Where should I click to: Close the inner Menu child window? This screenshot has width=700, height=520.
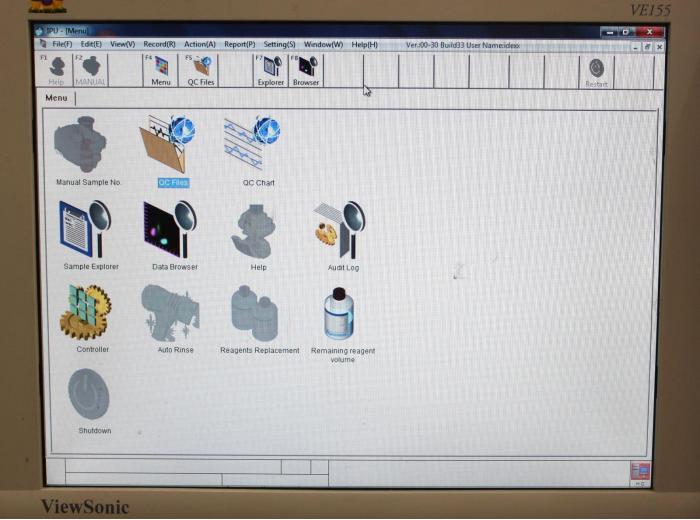click(659, 47)
